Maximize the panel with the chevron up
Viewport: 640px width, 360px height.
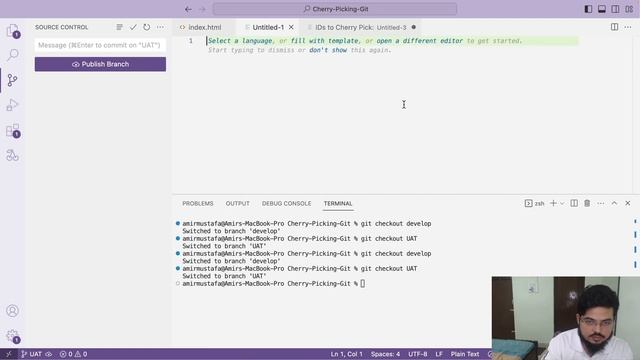(614, 203)
